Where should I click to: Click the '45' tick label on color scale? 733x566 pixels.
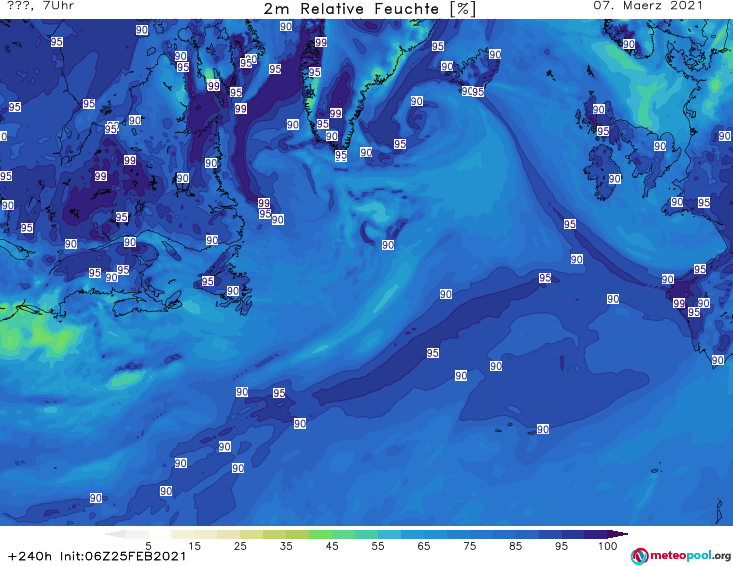click(x=332, y=546)
